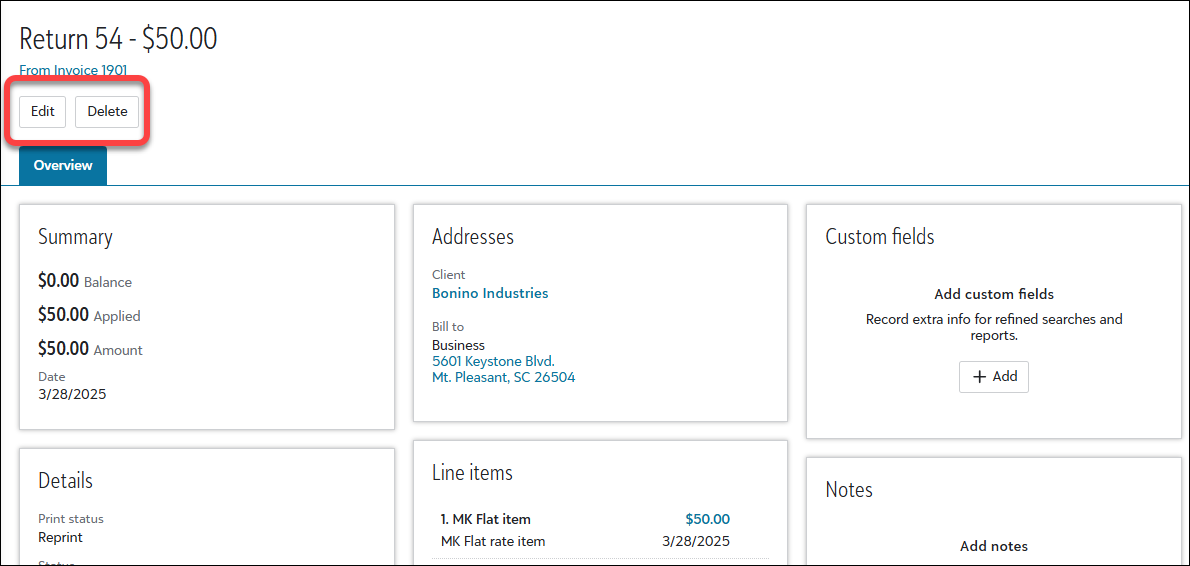Open the From Invoice 1901 link

73,71
